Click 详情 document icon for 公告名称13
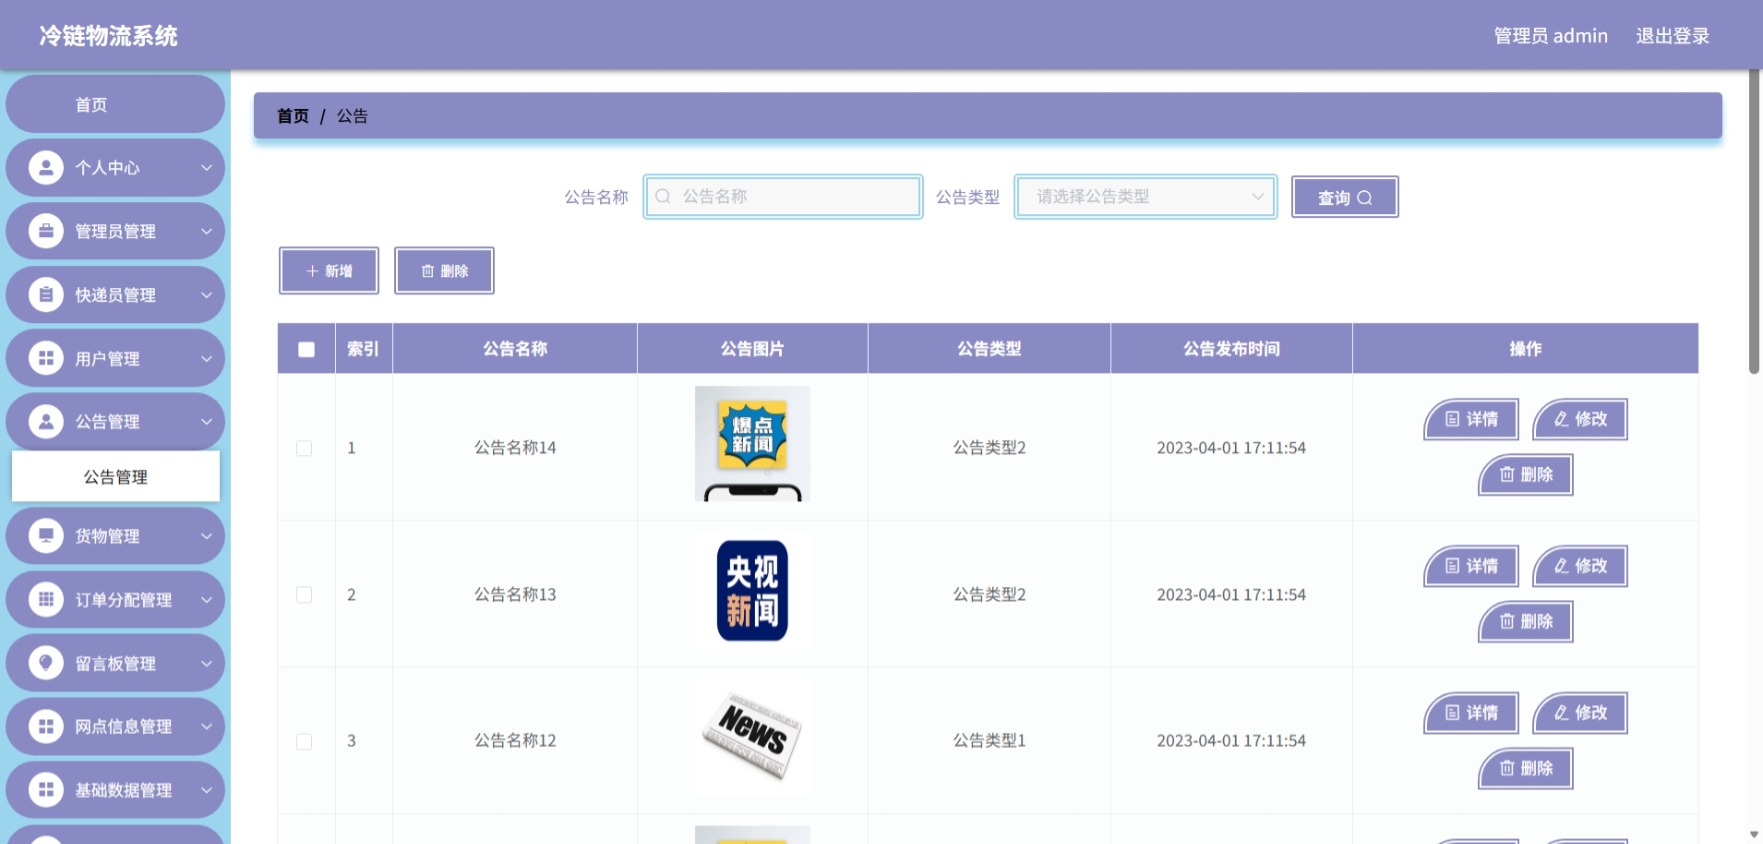Viewport: 1763px width, 844px height. tap(1453, 566)
